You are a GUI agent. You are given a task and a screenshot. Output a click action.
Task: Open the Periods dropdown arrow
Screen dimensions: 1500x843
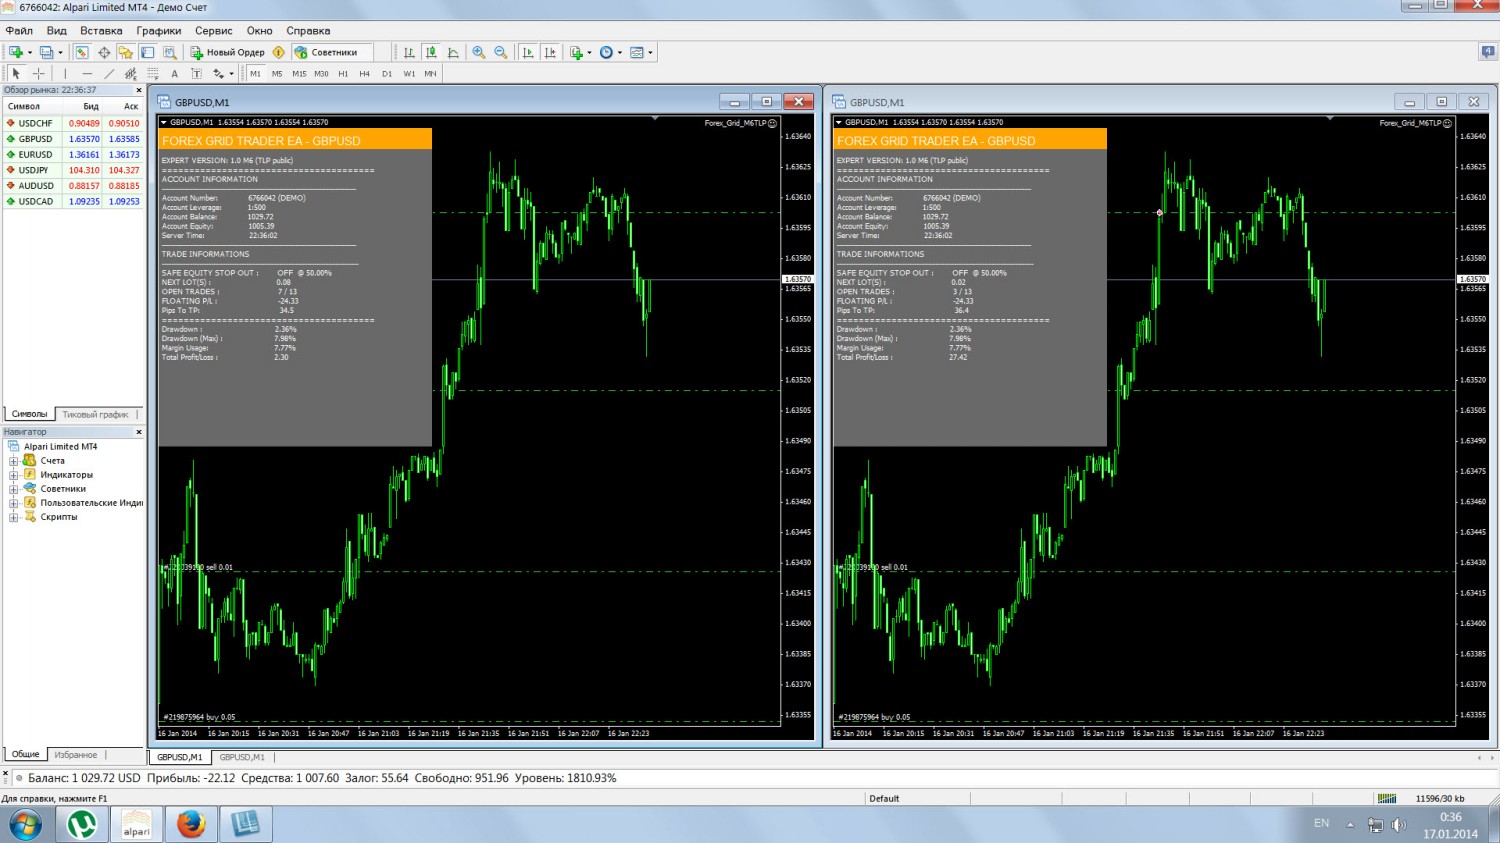(620, 52)
